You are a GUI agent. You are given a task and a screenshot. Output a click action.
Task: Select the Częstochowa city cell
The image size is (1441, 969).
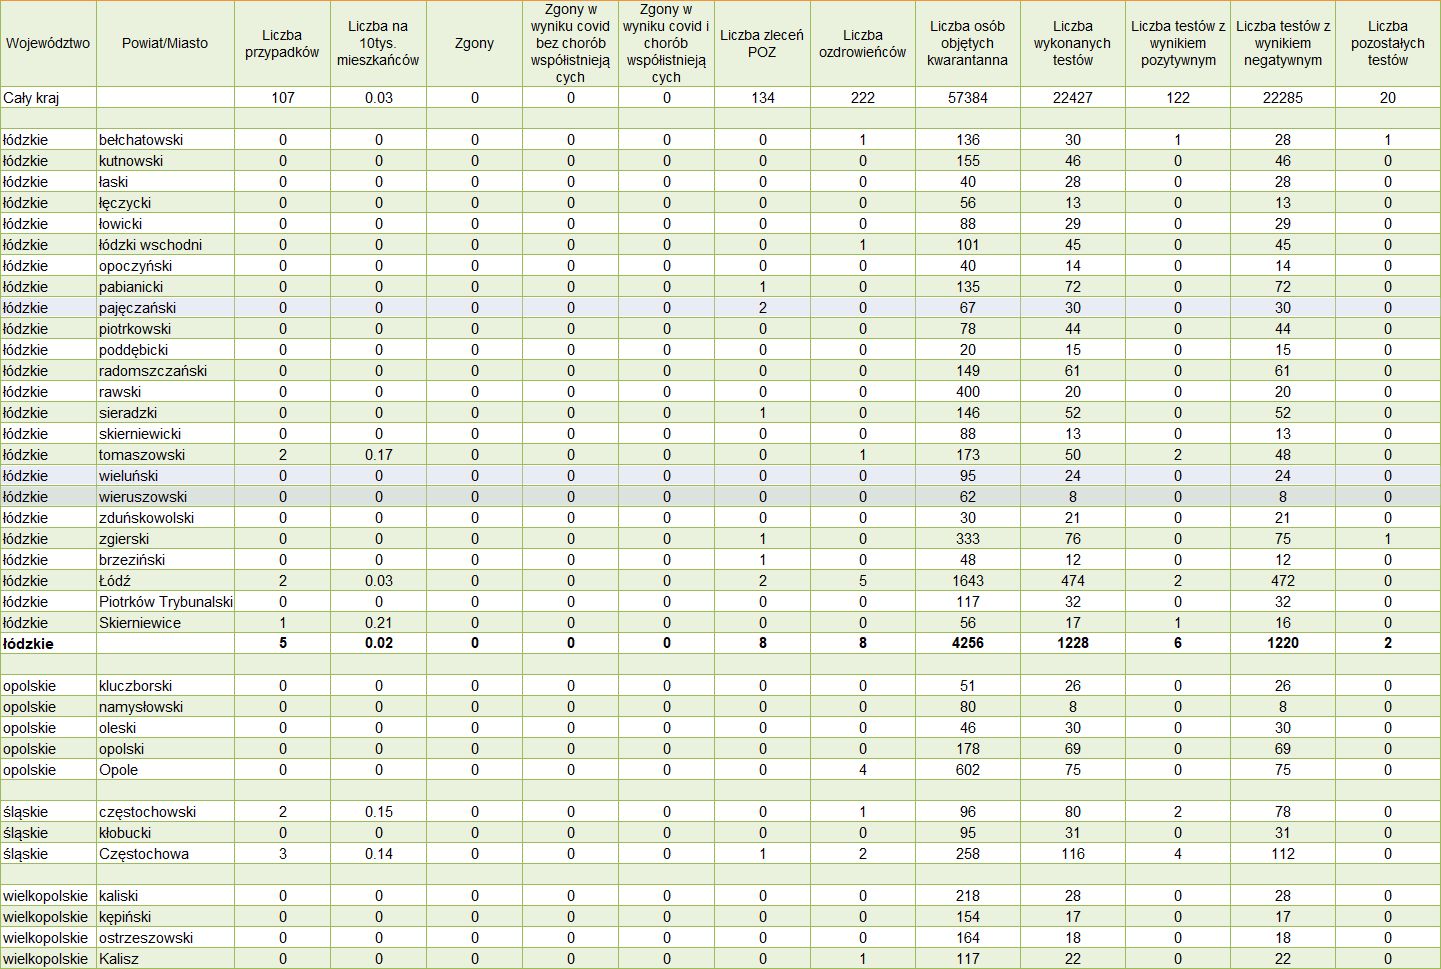click(165, 854)
